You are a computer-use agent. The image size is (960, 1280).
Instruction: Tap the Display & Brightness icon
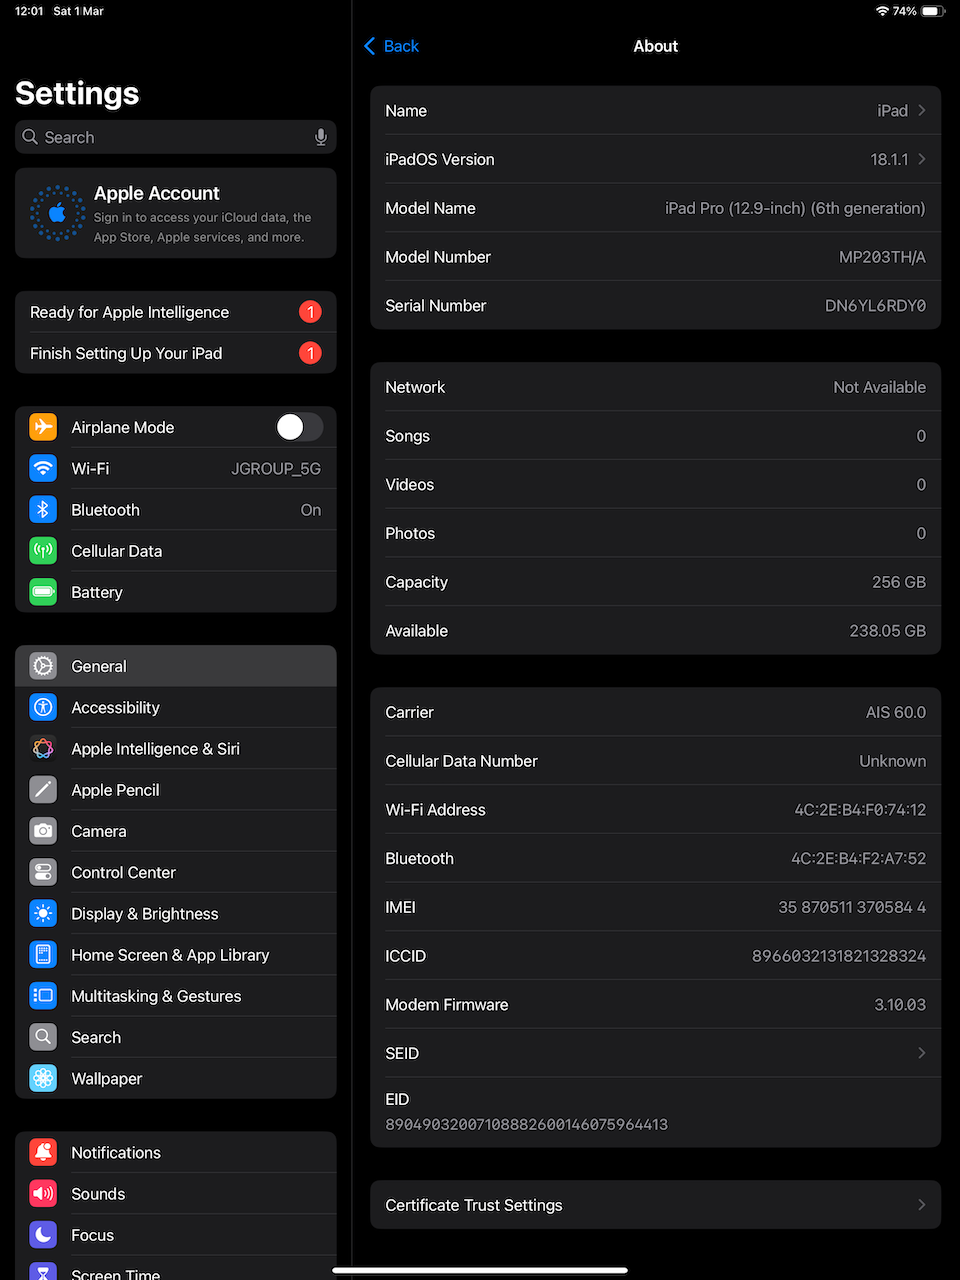point(43,913)
